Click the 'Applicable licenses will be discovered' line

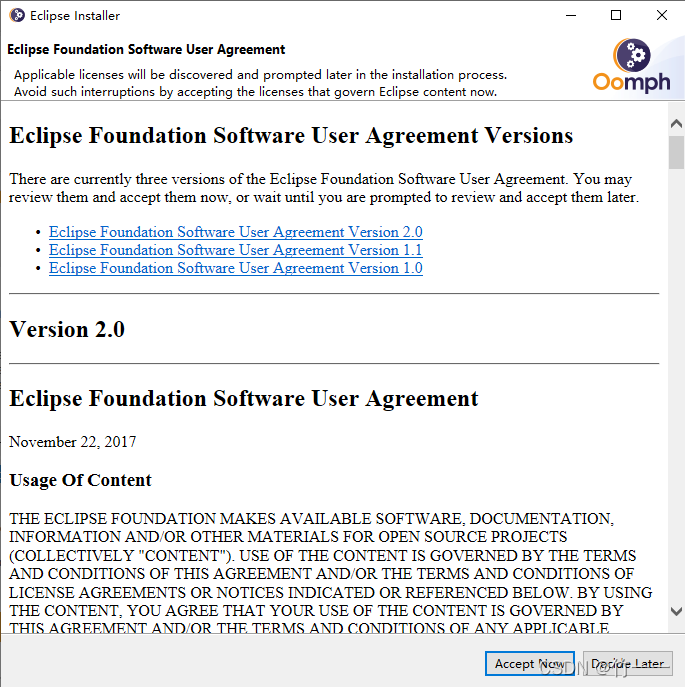pos(260,75)
